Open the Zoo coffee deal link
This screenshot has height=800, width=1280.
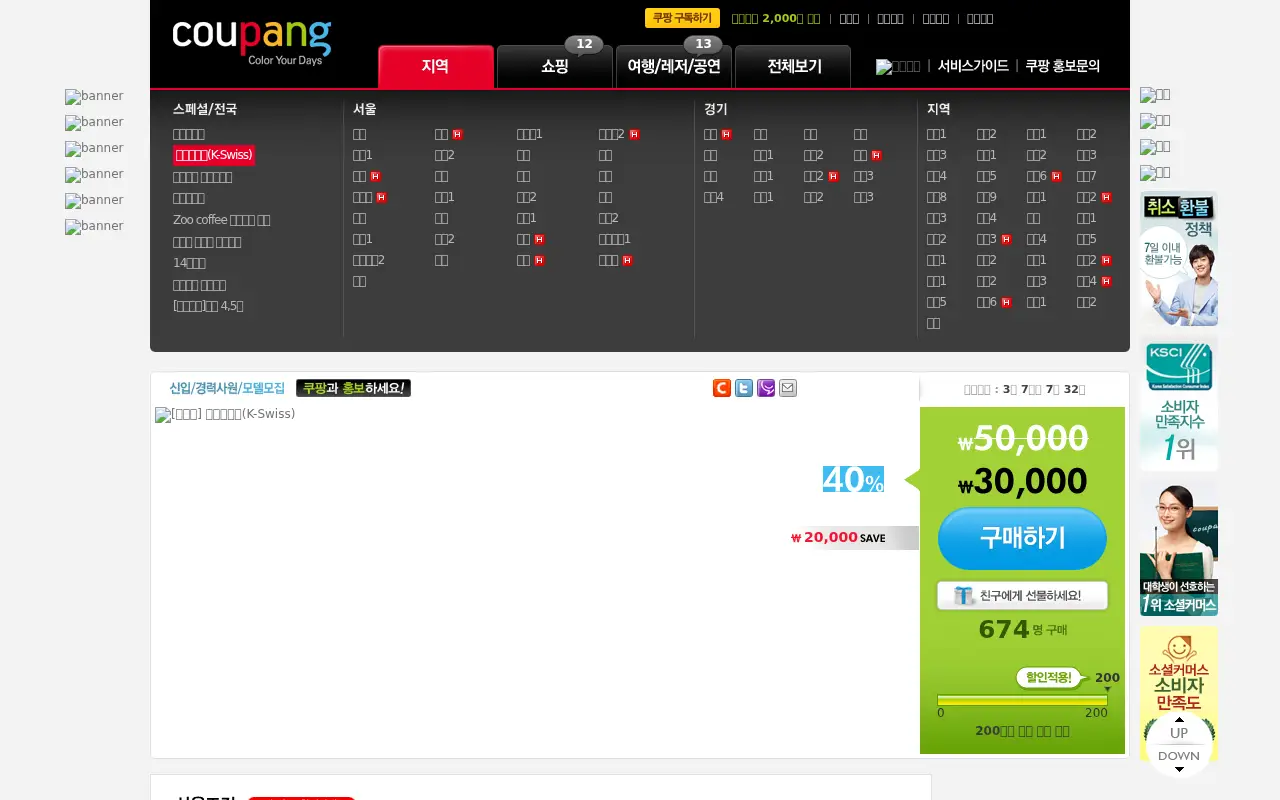pyautogui.click(x=221, y=220)
